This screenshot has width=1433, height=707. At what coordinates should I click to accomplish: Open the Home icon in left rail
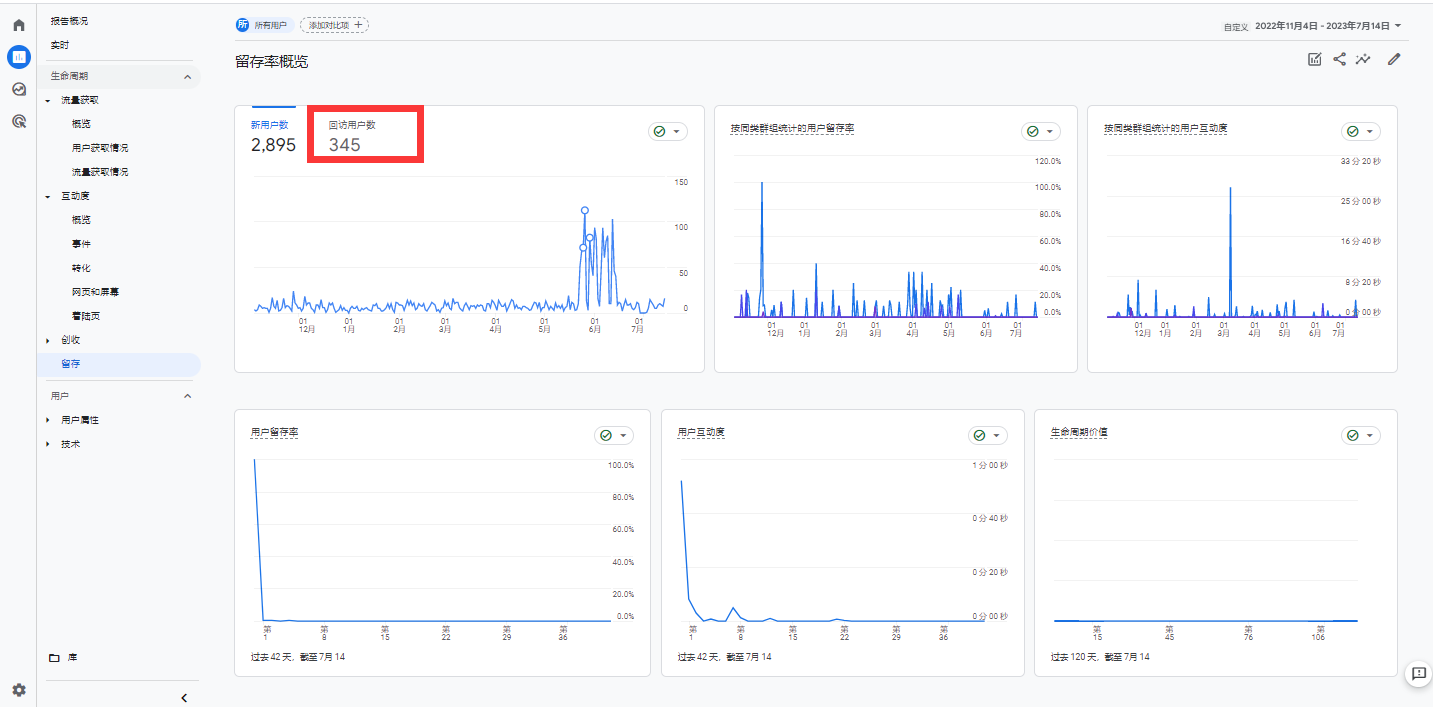point(18,25)
